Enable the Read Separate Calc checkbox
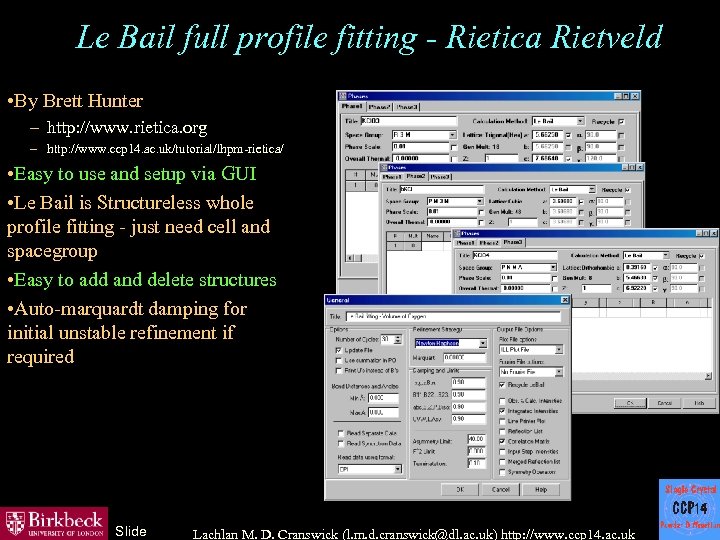The width and height of the screenshot is (720, 540). click(340, 433)
